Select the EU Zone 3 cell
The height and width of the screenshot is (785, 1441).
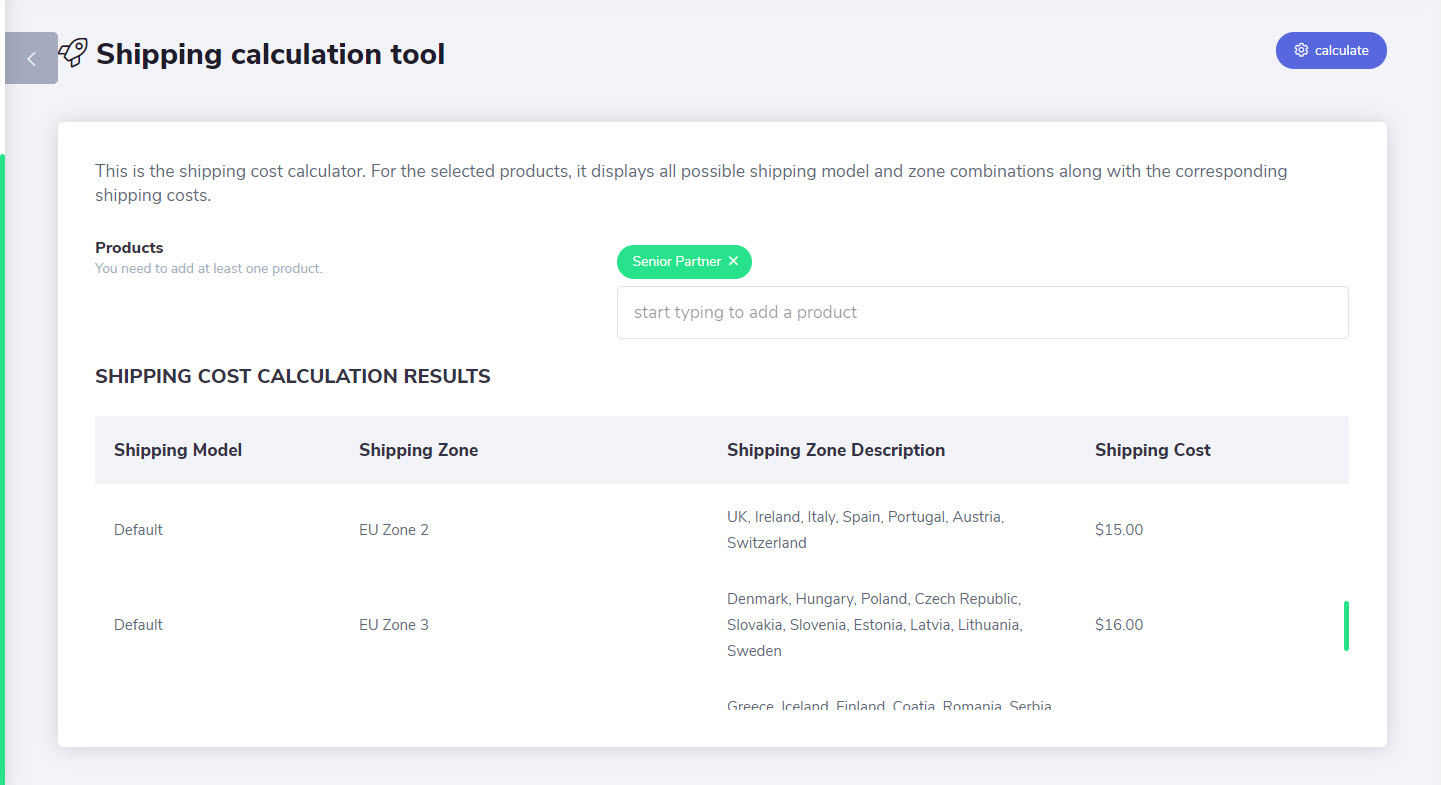click(394, 625)
